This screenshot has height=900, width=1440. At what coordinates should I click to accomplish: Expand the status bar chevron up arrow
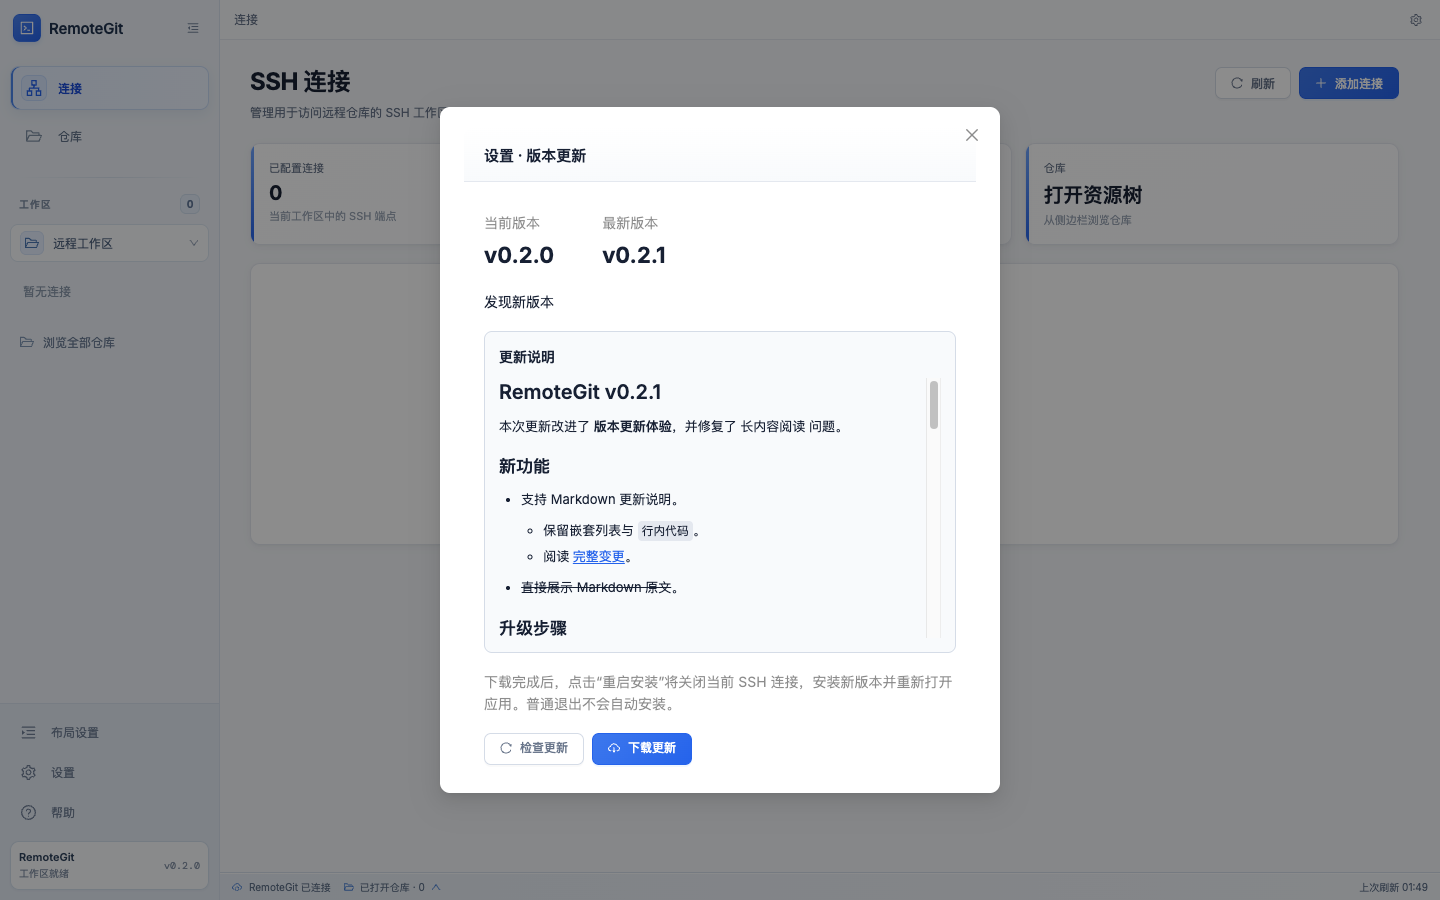[x=436, y=887]
